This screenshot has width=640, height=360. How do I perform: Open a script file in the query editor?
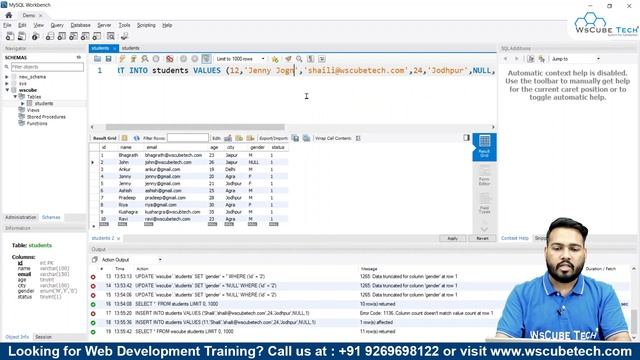coord(97,59)
